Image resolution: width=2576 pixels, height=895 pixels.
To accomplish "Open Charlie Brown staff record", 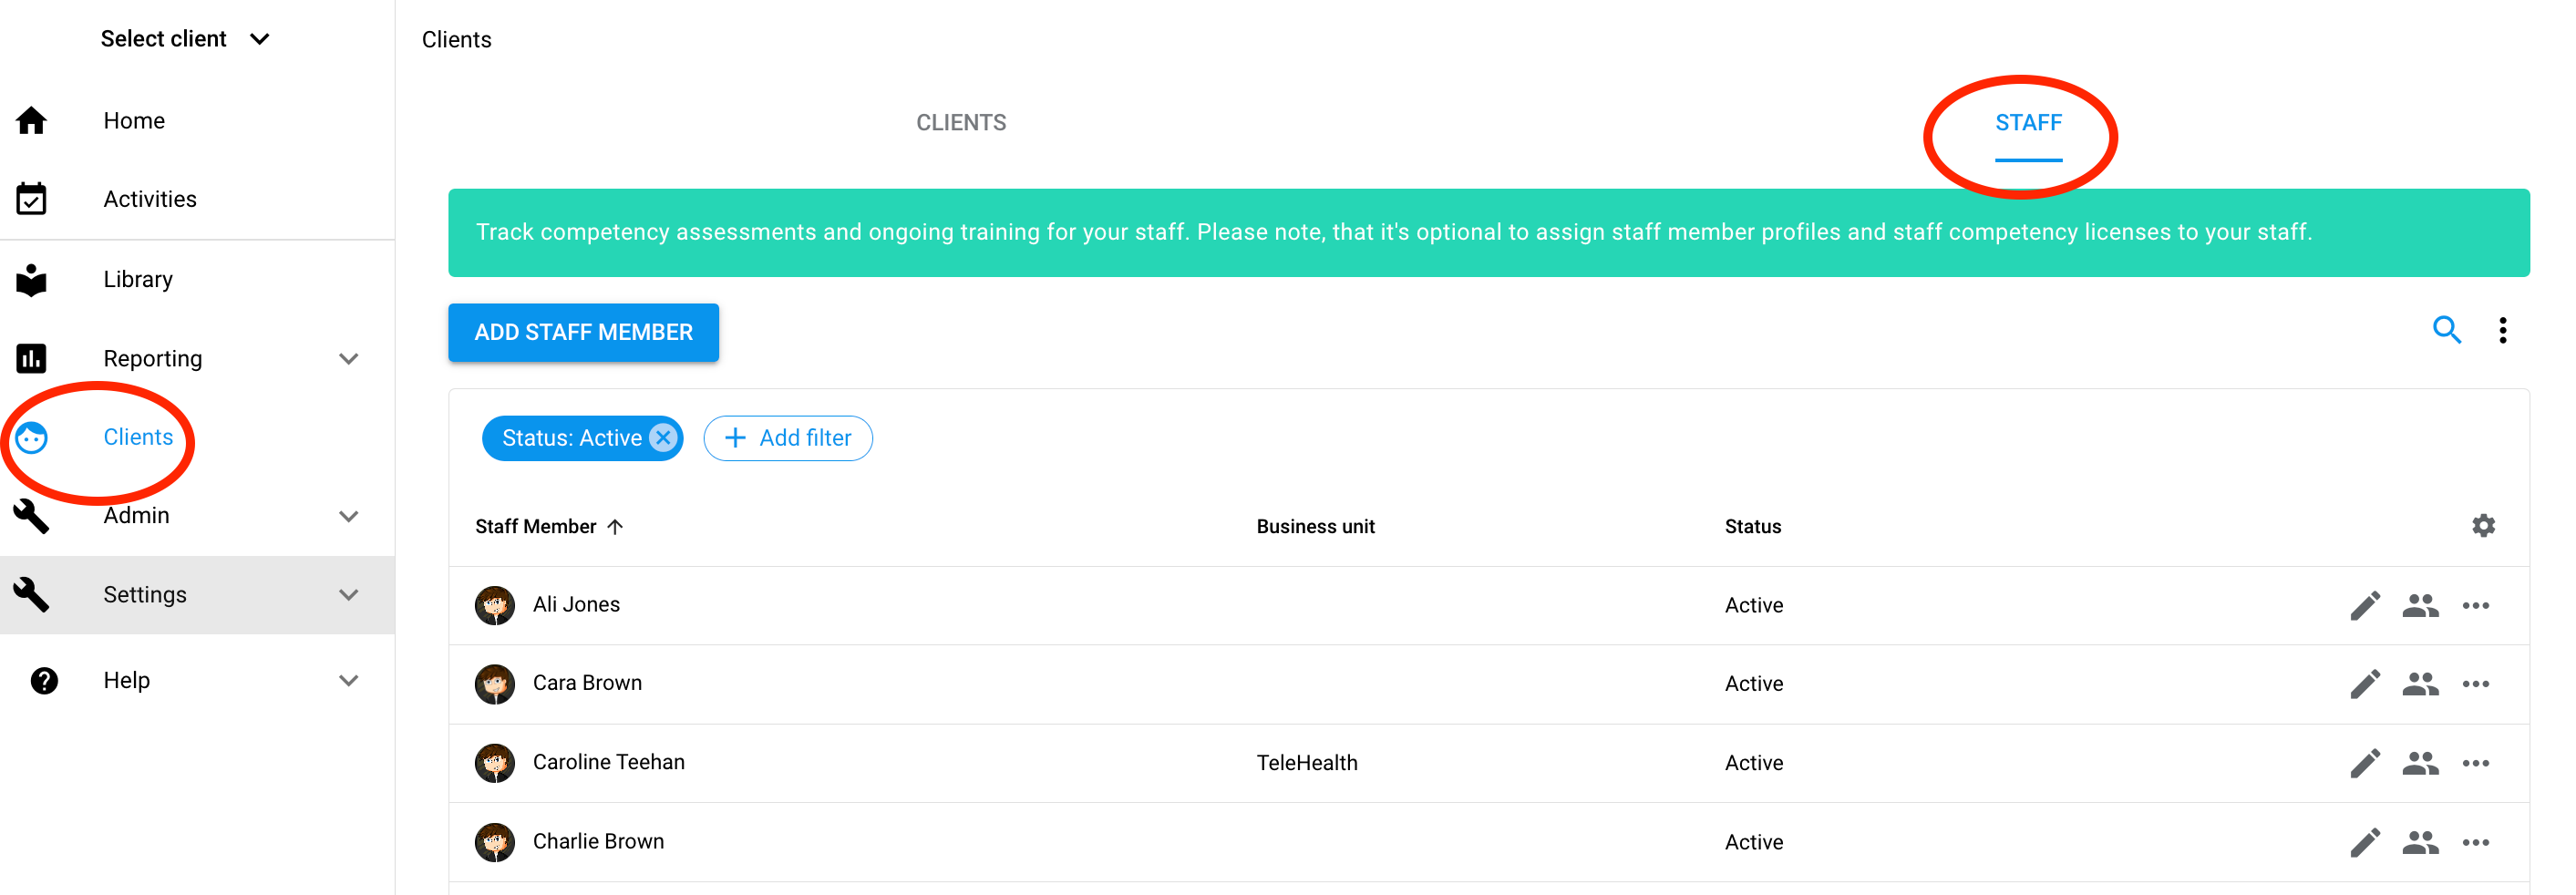I will tap(598, 841).
